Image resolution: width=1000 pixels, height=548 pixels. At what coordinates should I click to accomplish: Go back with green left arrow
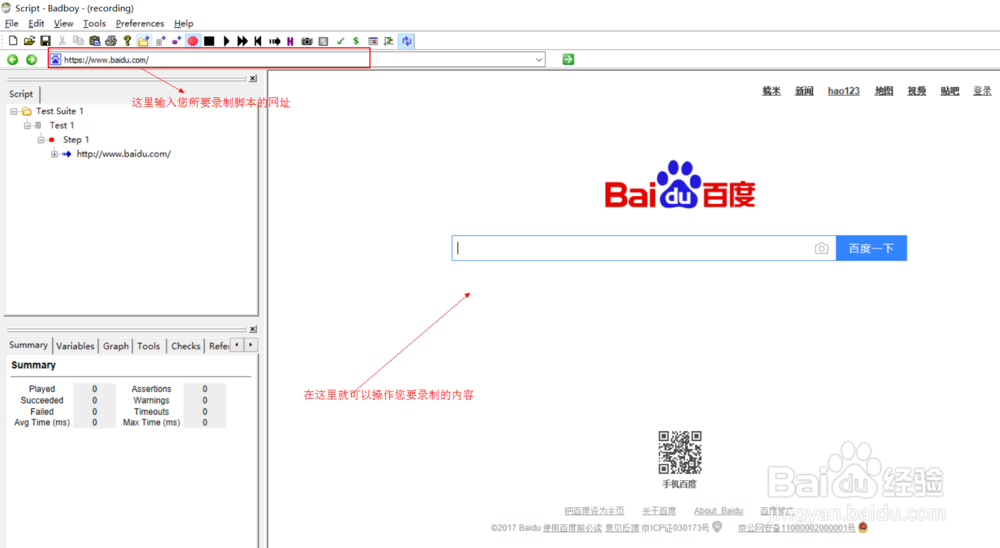click(13, 59)
